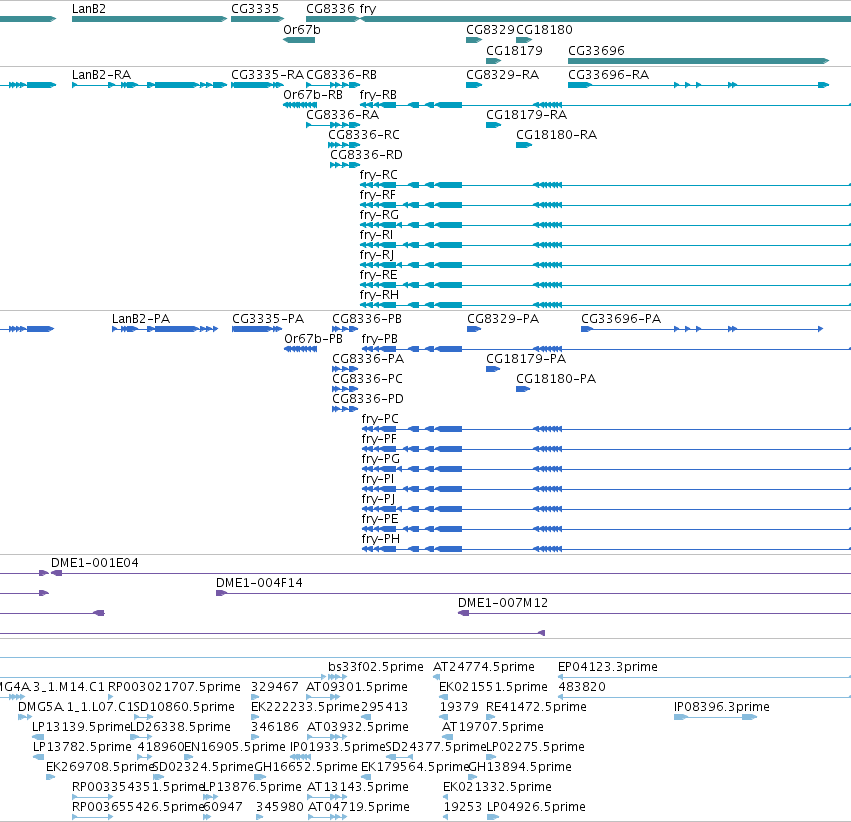Click the 483820 EST label
This screenshot has height=822, width=851.
point(582,687)
